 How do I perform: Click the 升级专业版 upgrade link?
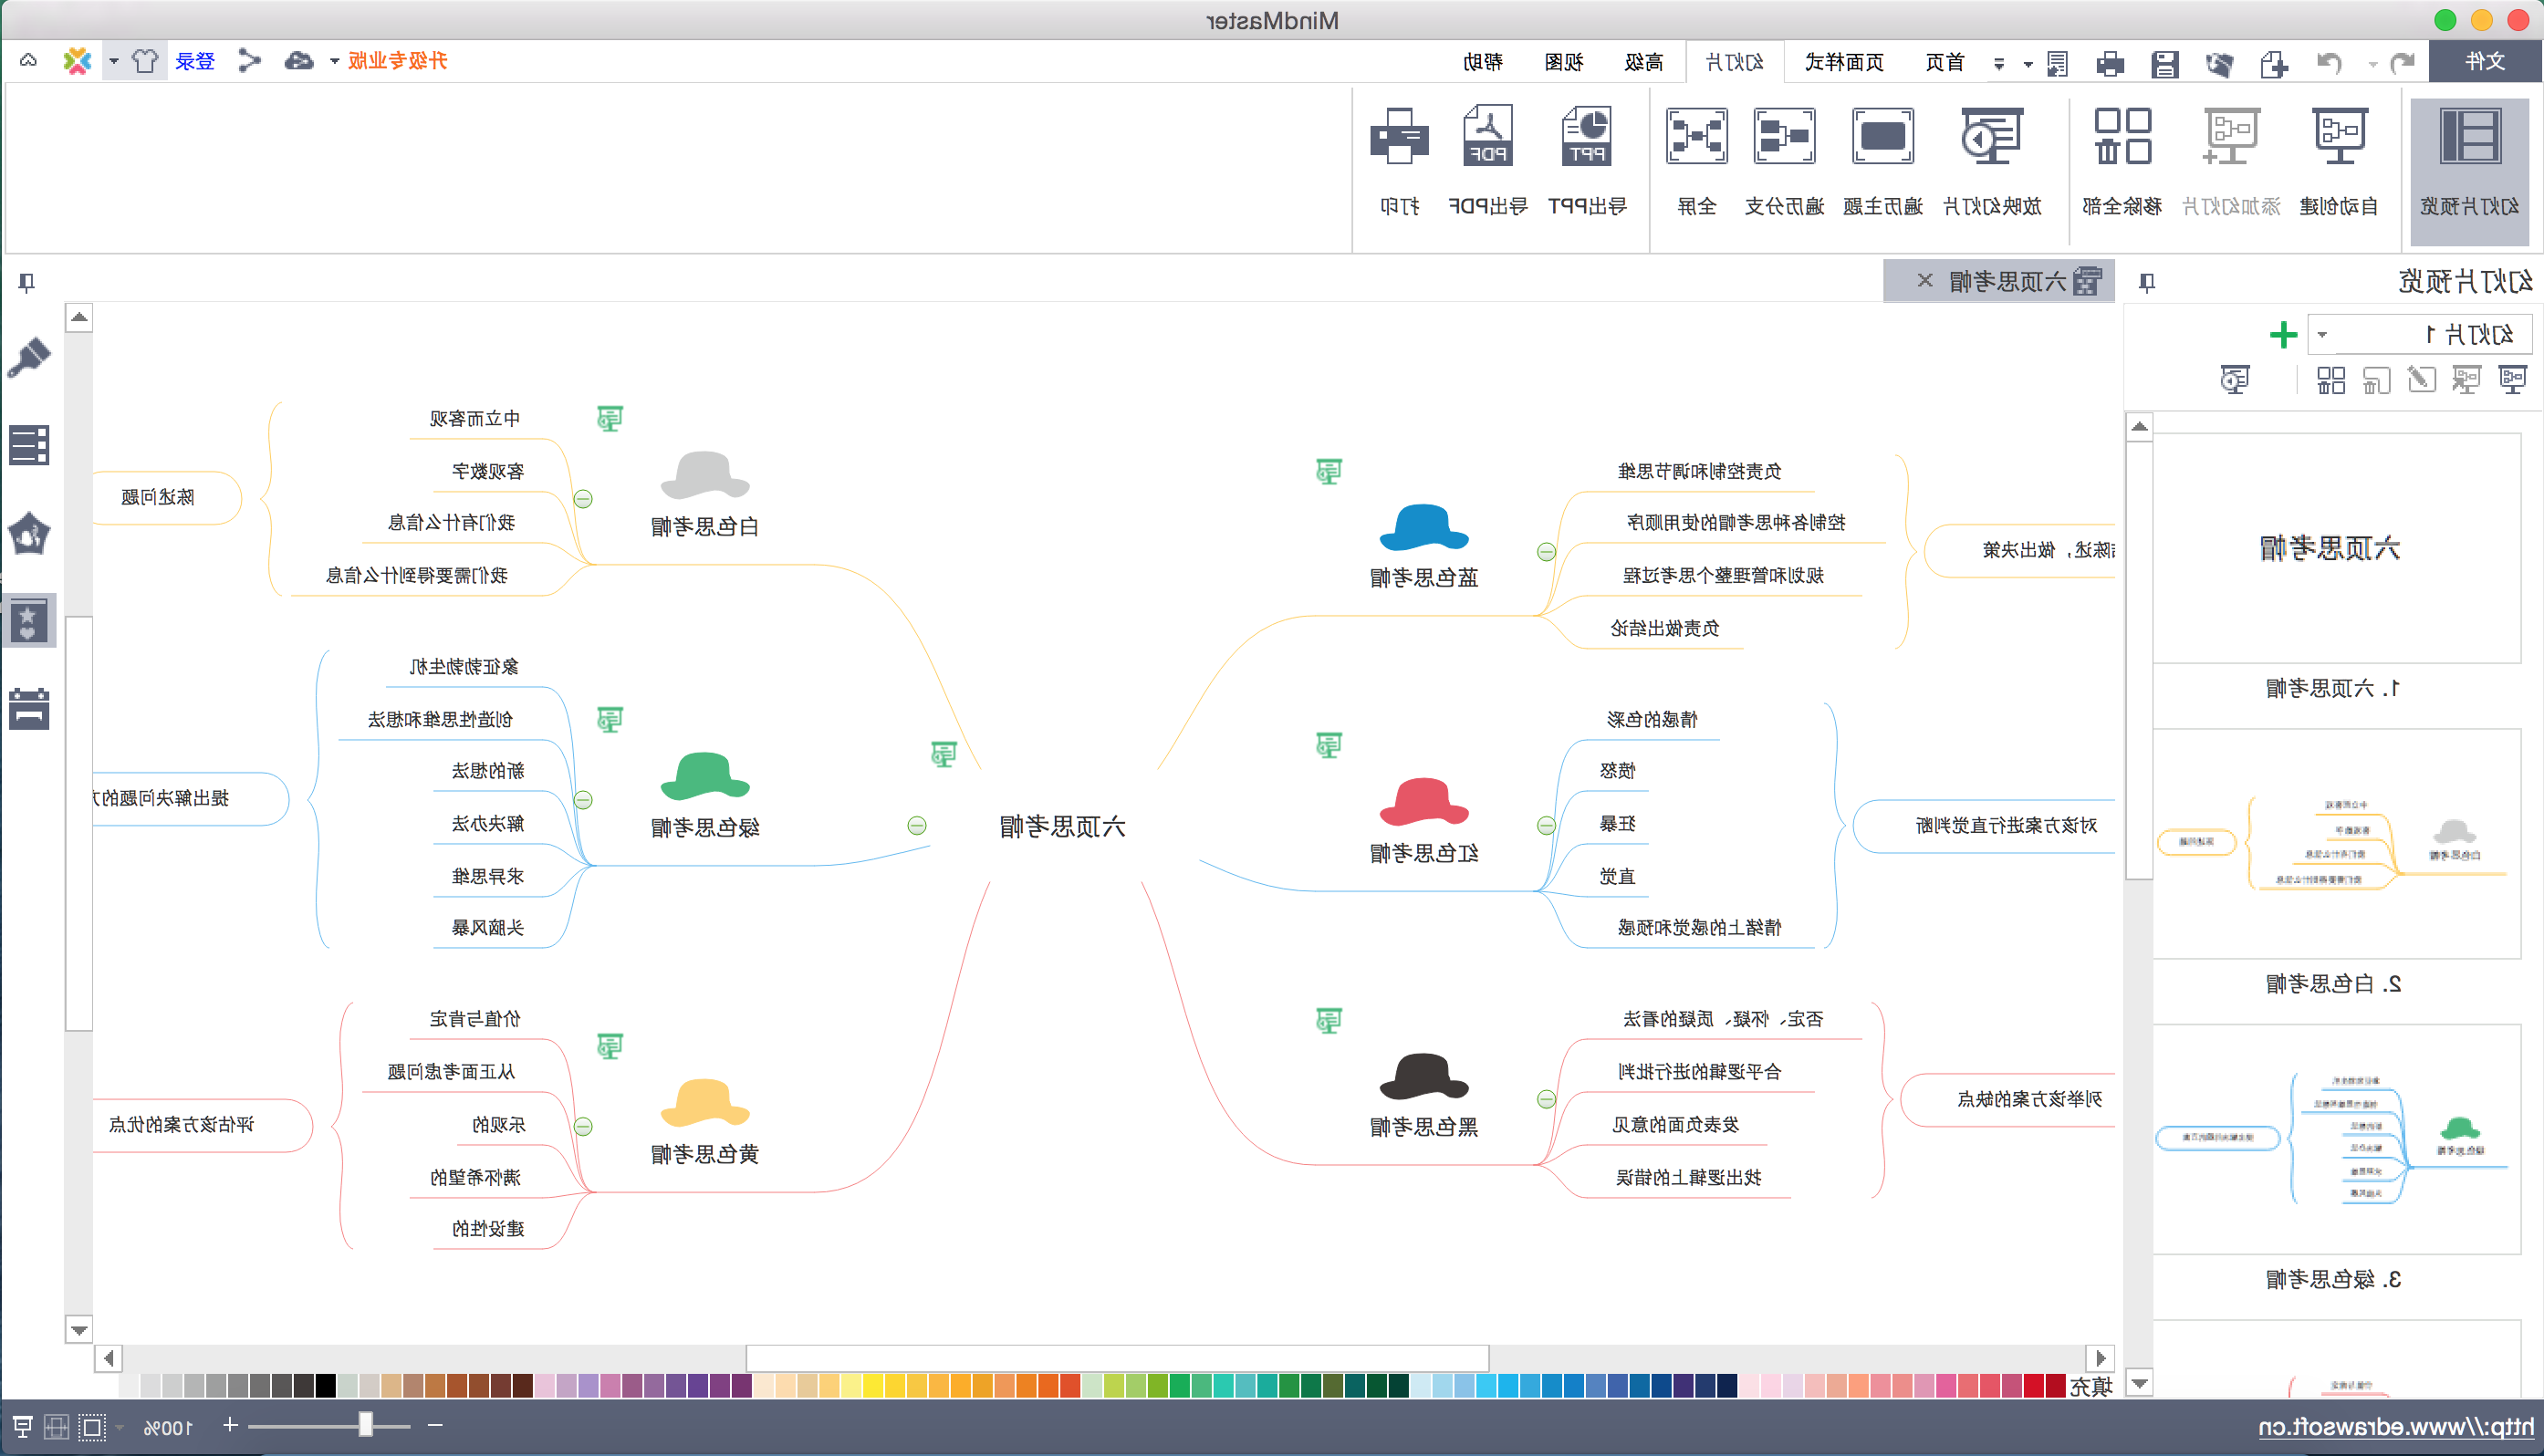coord(397,61)
